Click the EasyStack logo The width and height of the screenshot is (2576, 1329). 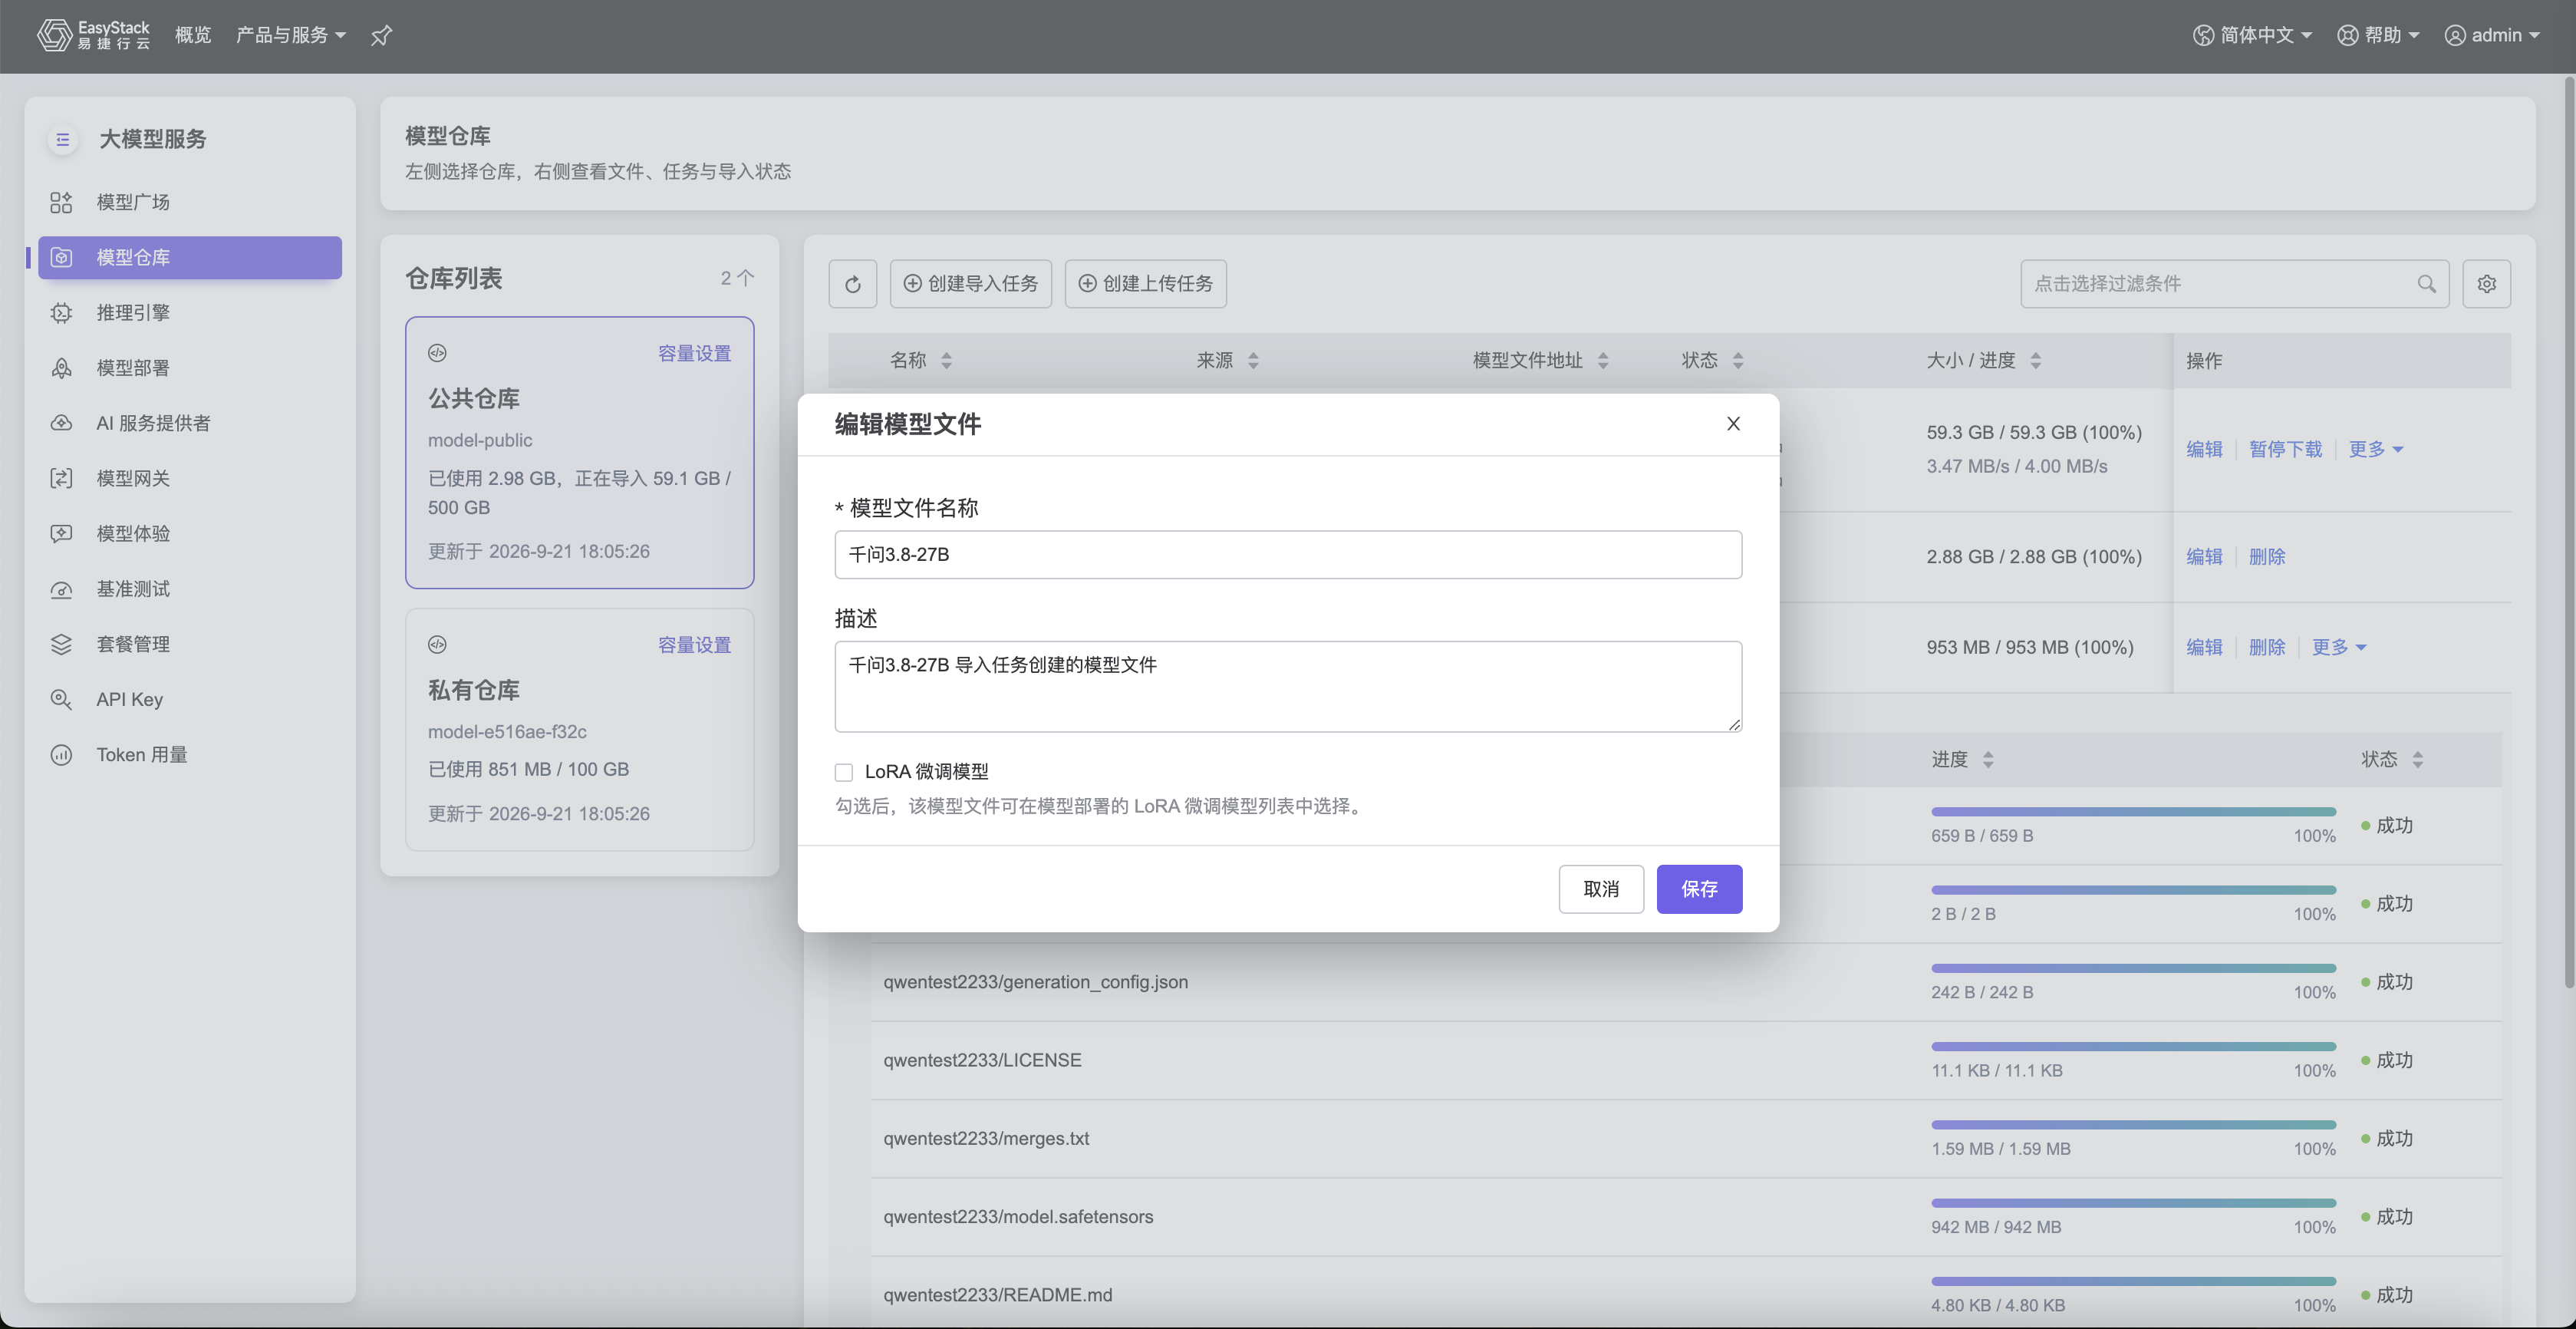[93, 35]
